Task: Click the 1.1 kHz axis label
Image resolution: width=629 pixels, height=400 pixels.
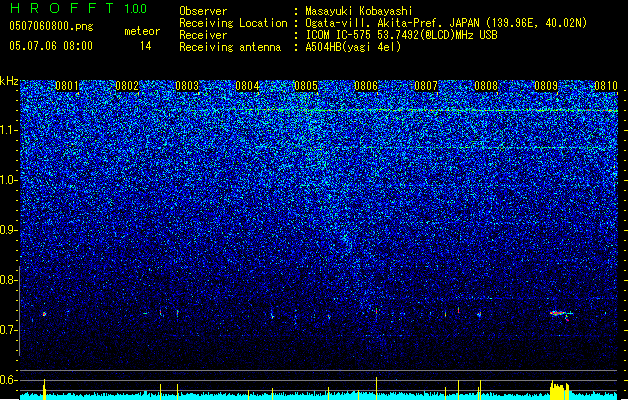Action: coord(8,130)
